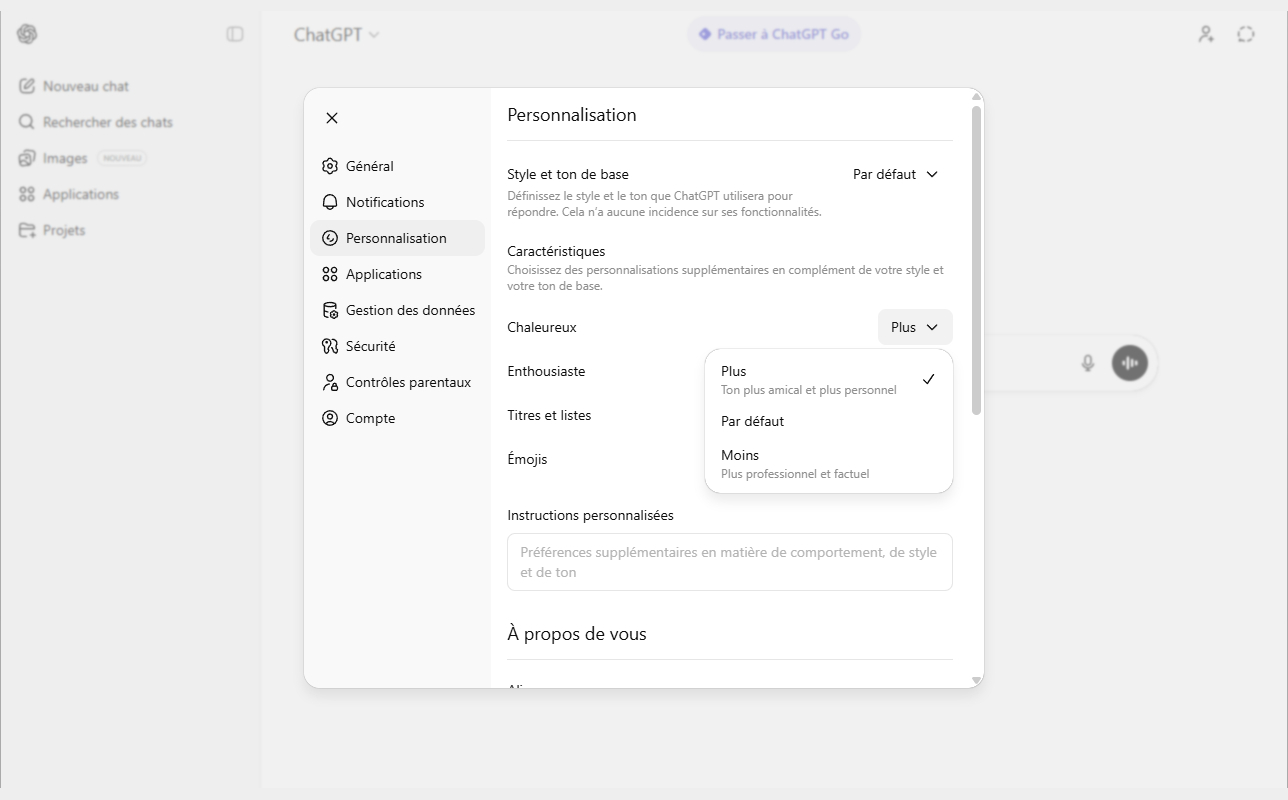Toggle the sidebar collapse icon
This screenshot has width=1288, height=800.
click(x=235, y=33)
